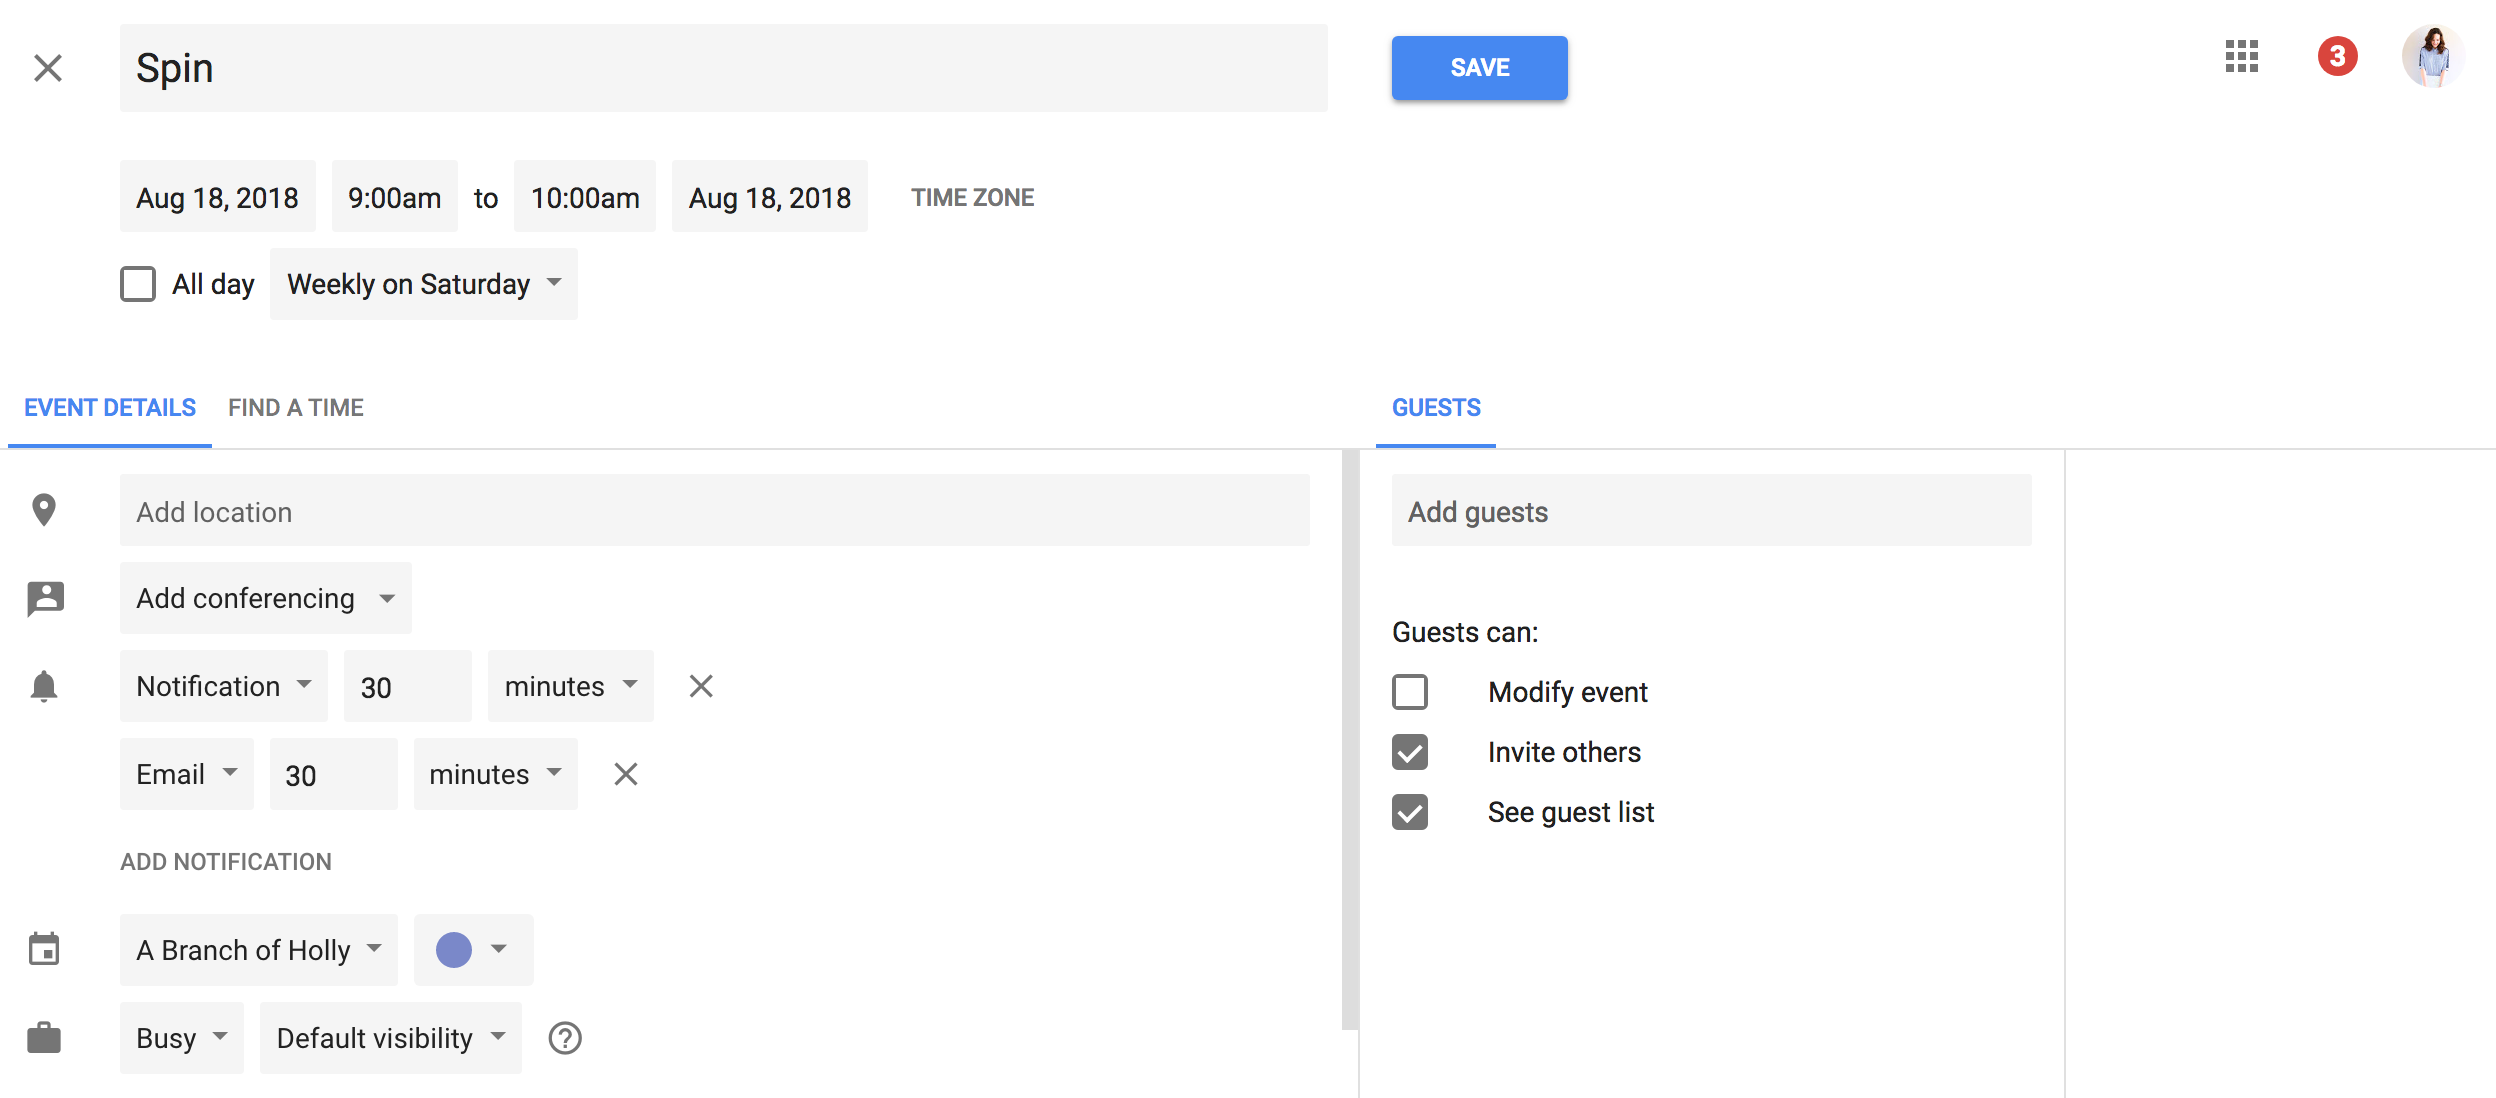Viewport: 2496px width, 1098px height.
Task: Open the profile avatar menu
Action: tap(2433, 56)
